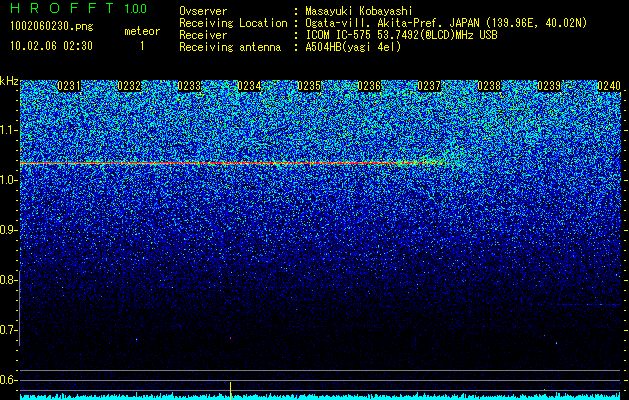The image size is (629, 400).
Task: Click the Receiving antenna field label
Action: click(230, 47)
